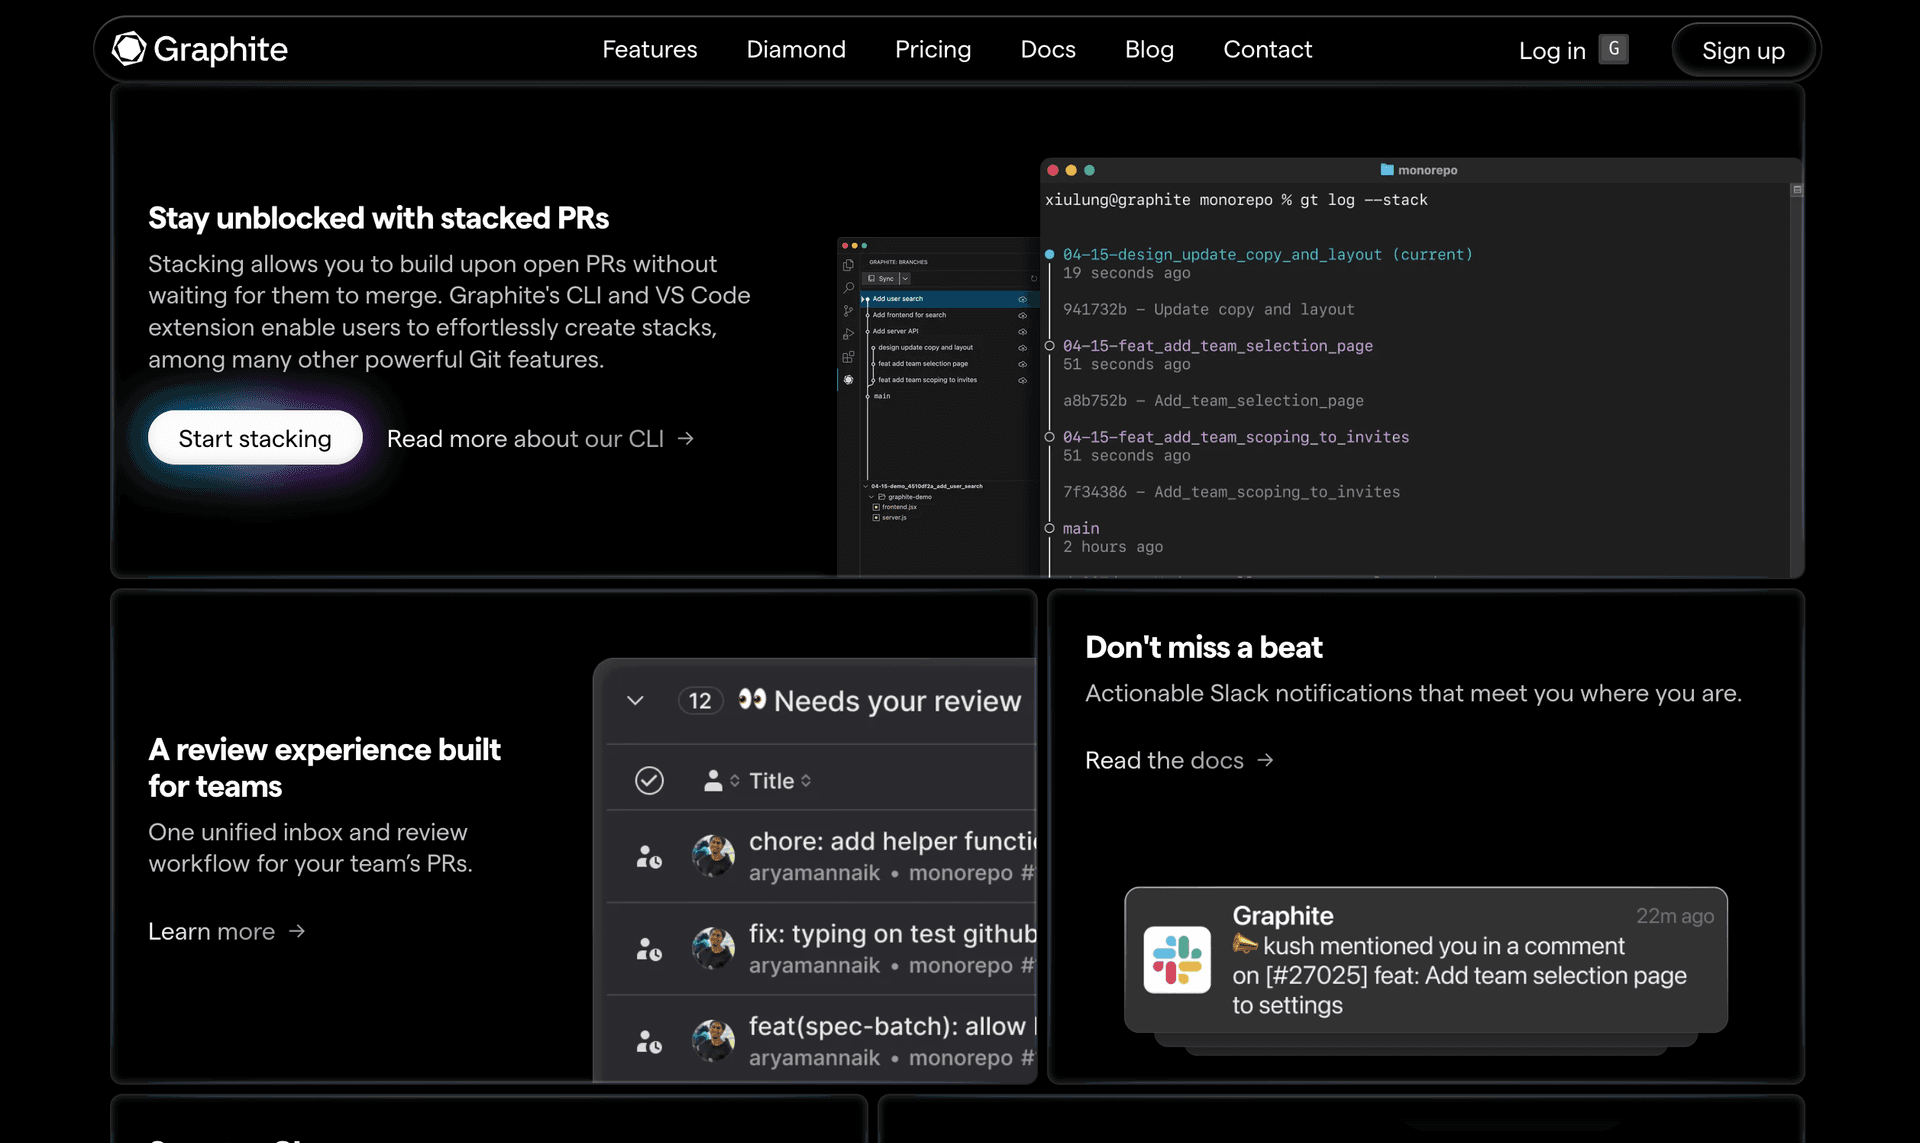Click the monorepo folder icon in terminal title
This screenshot has width=1920, height=1143.
tap(1386, 170)
